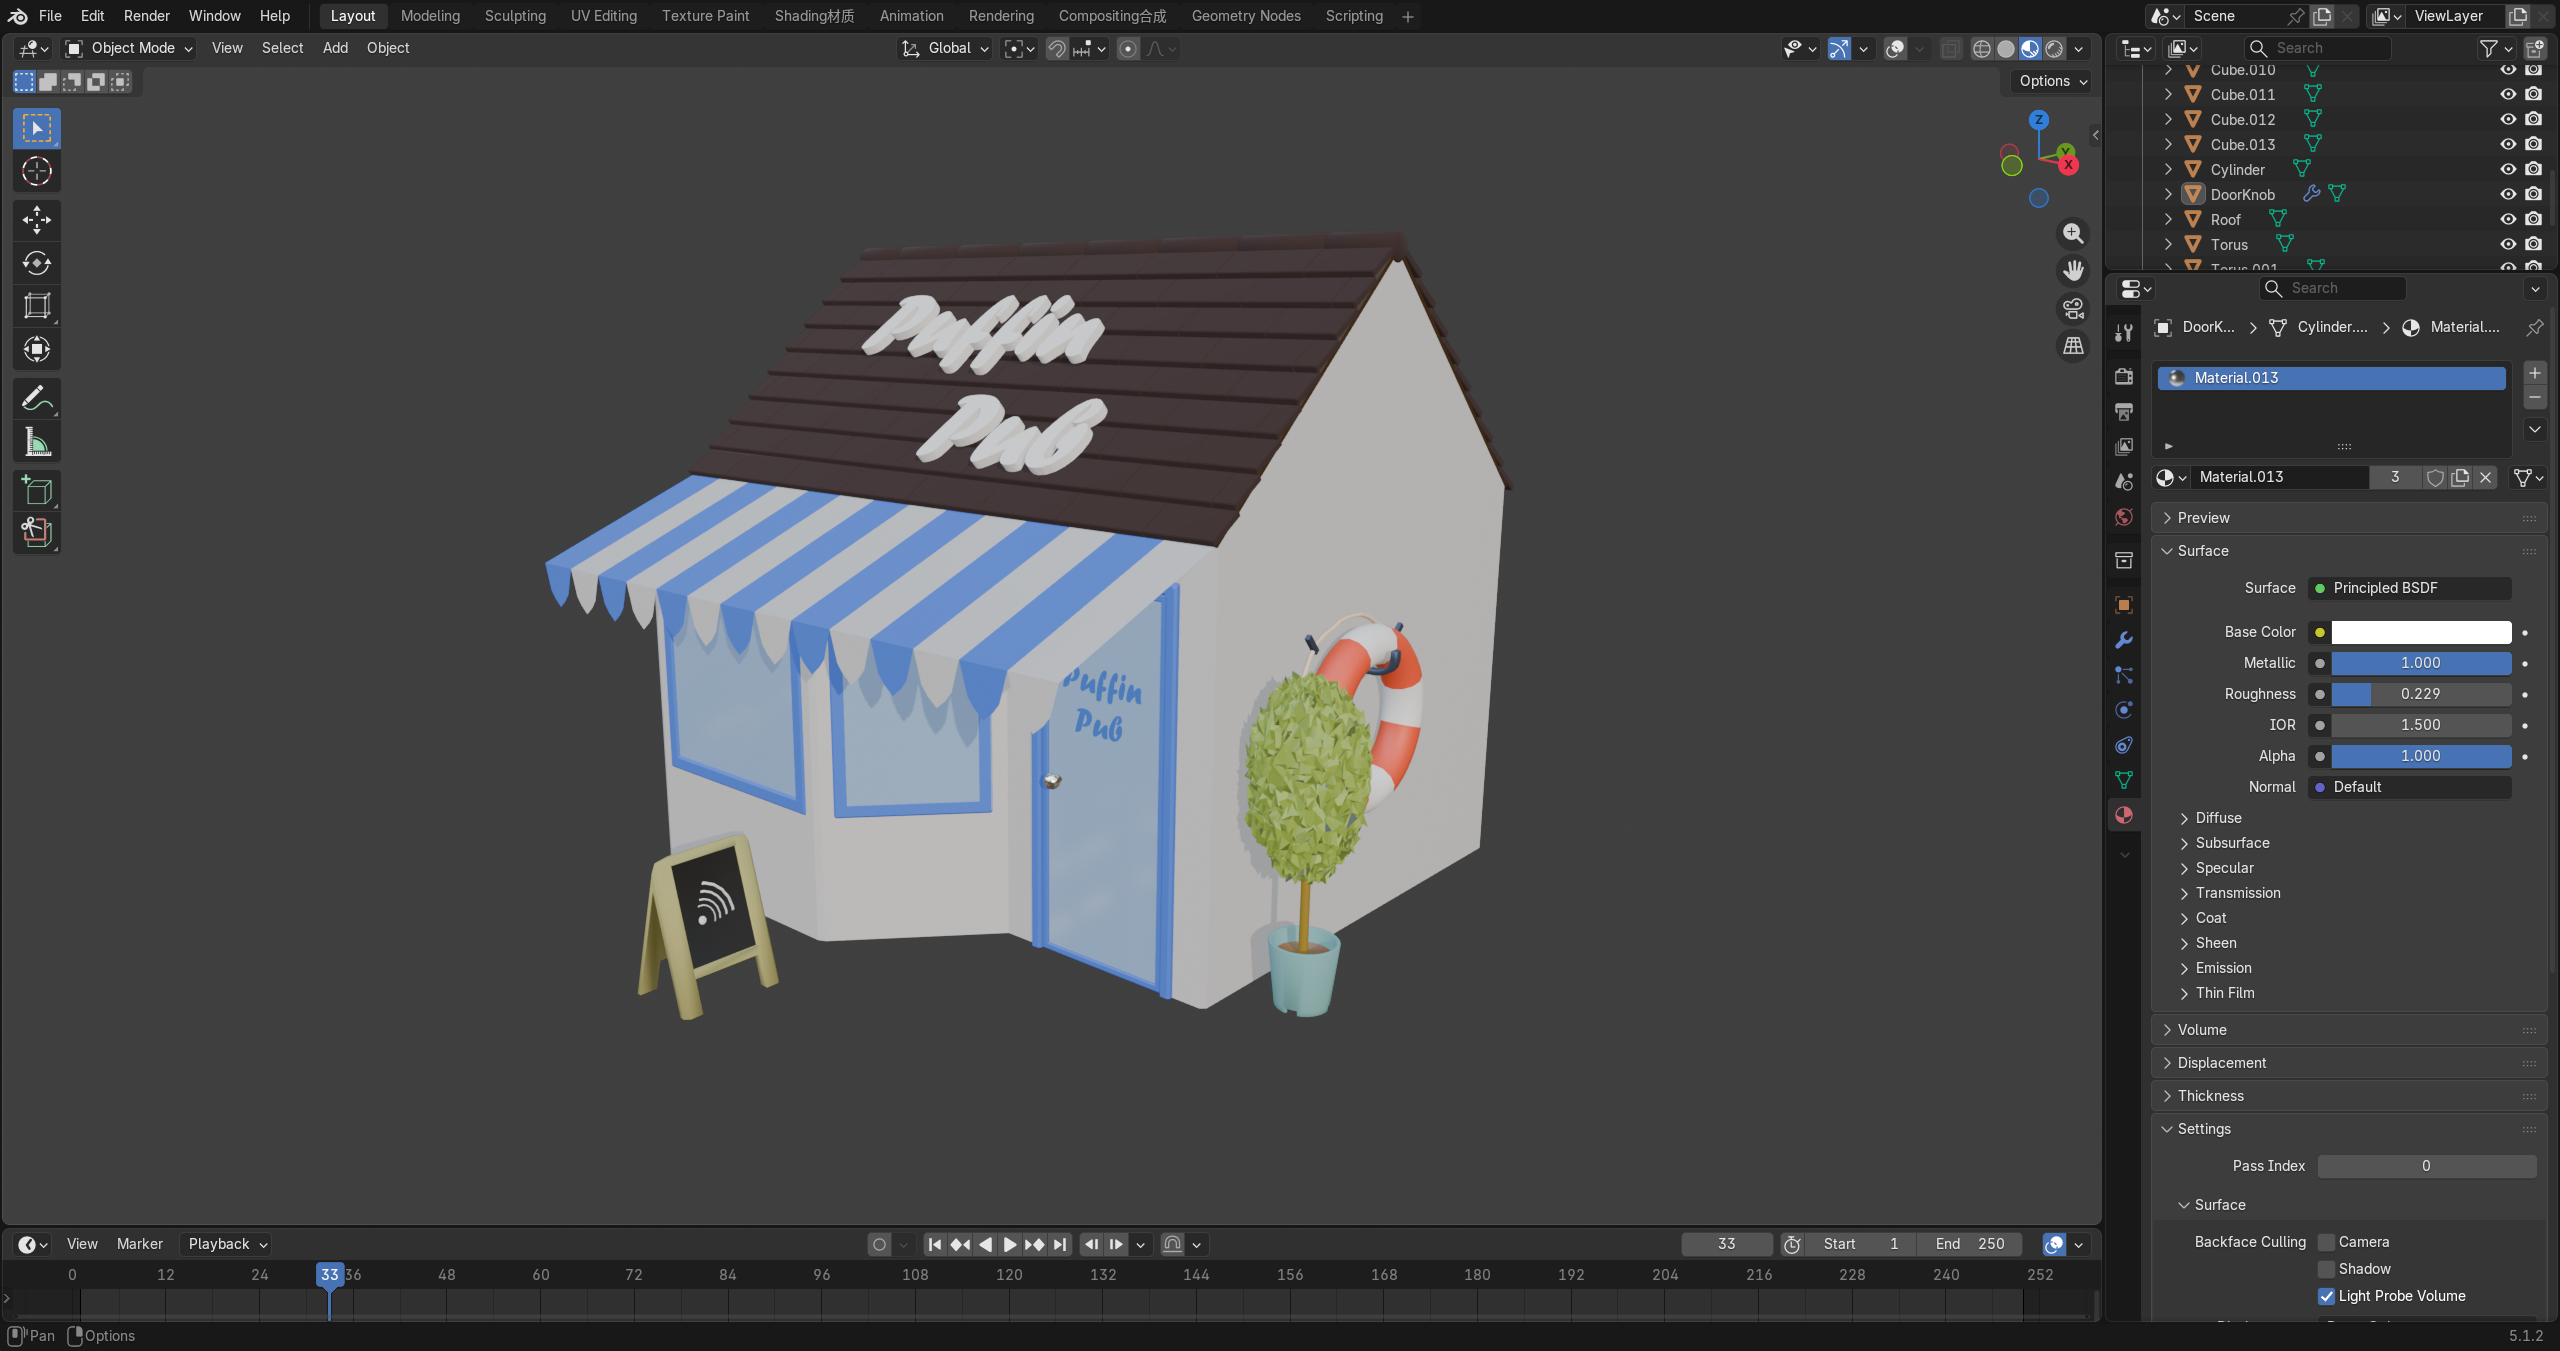Click the zoom magnifier viewport icon
The height and width of the screenshot is (1351, 2560).
tap(2073, 233)
